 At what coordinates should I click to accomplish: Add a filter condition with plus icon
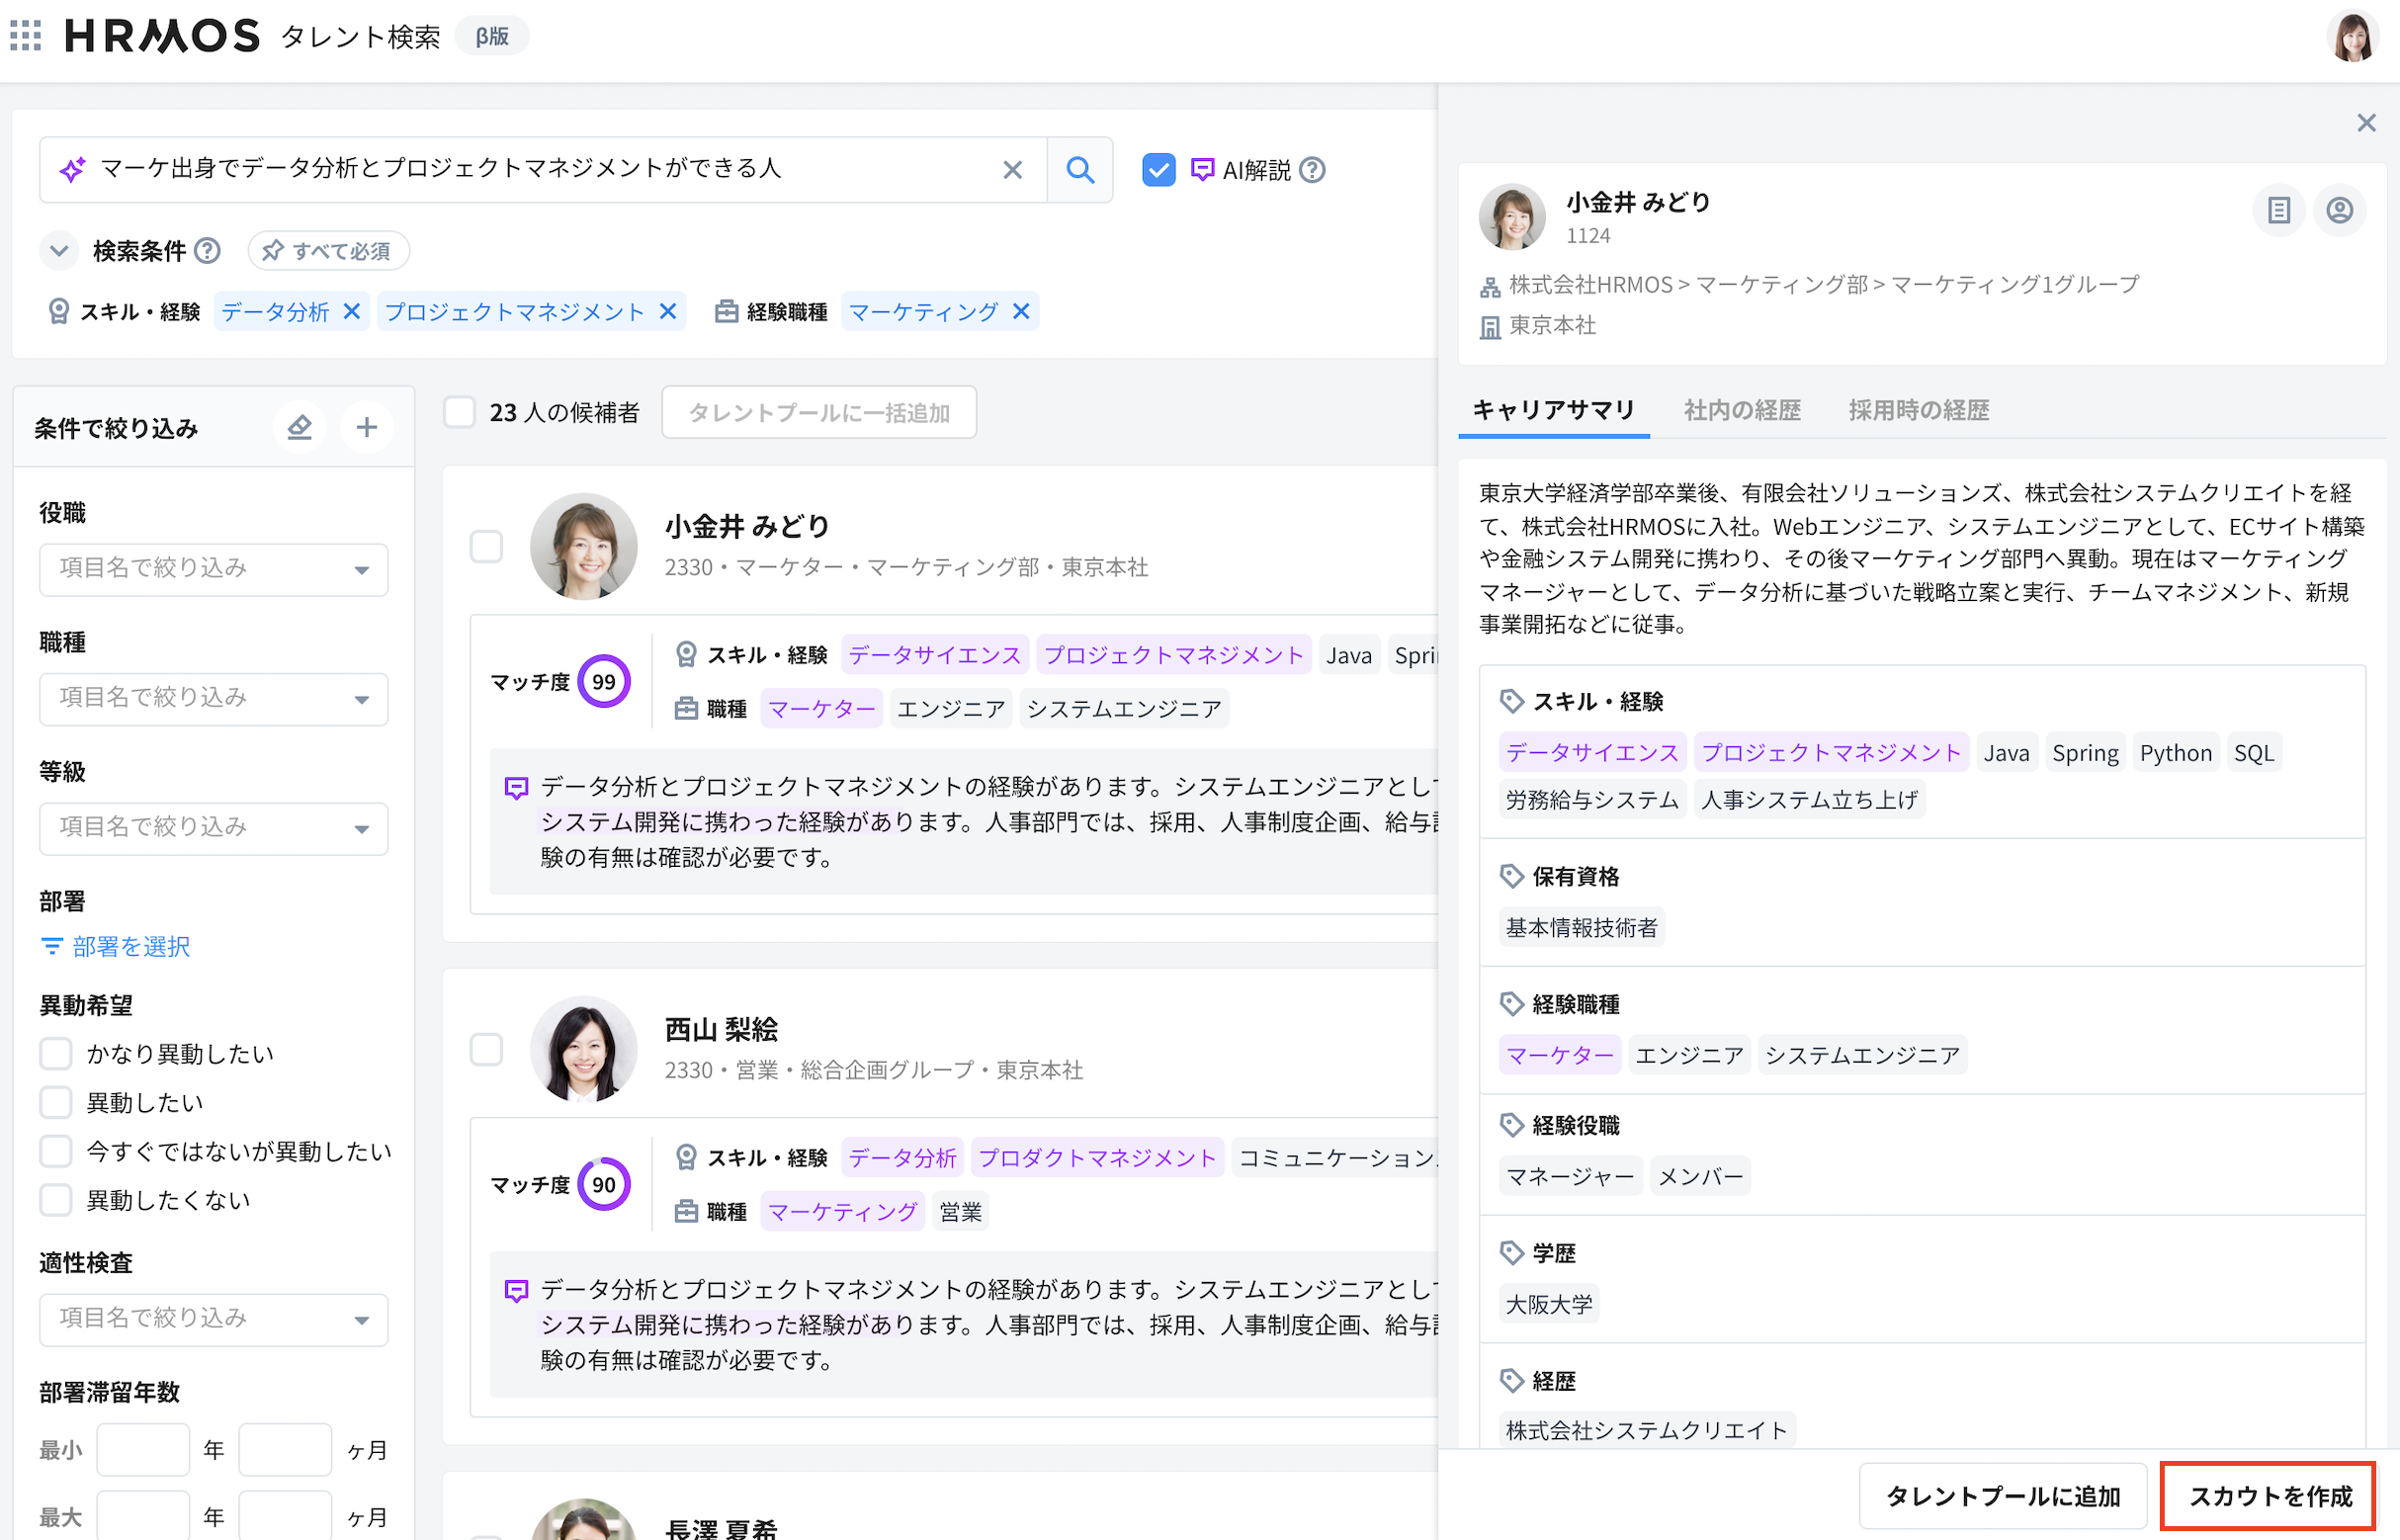(367, 428)
